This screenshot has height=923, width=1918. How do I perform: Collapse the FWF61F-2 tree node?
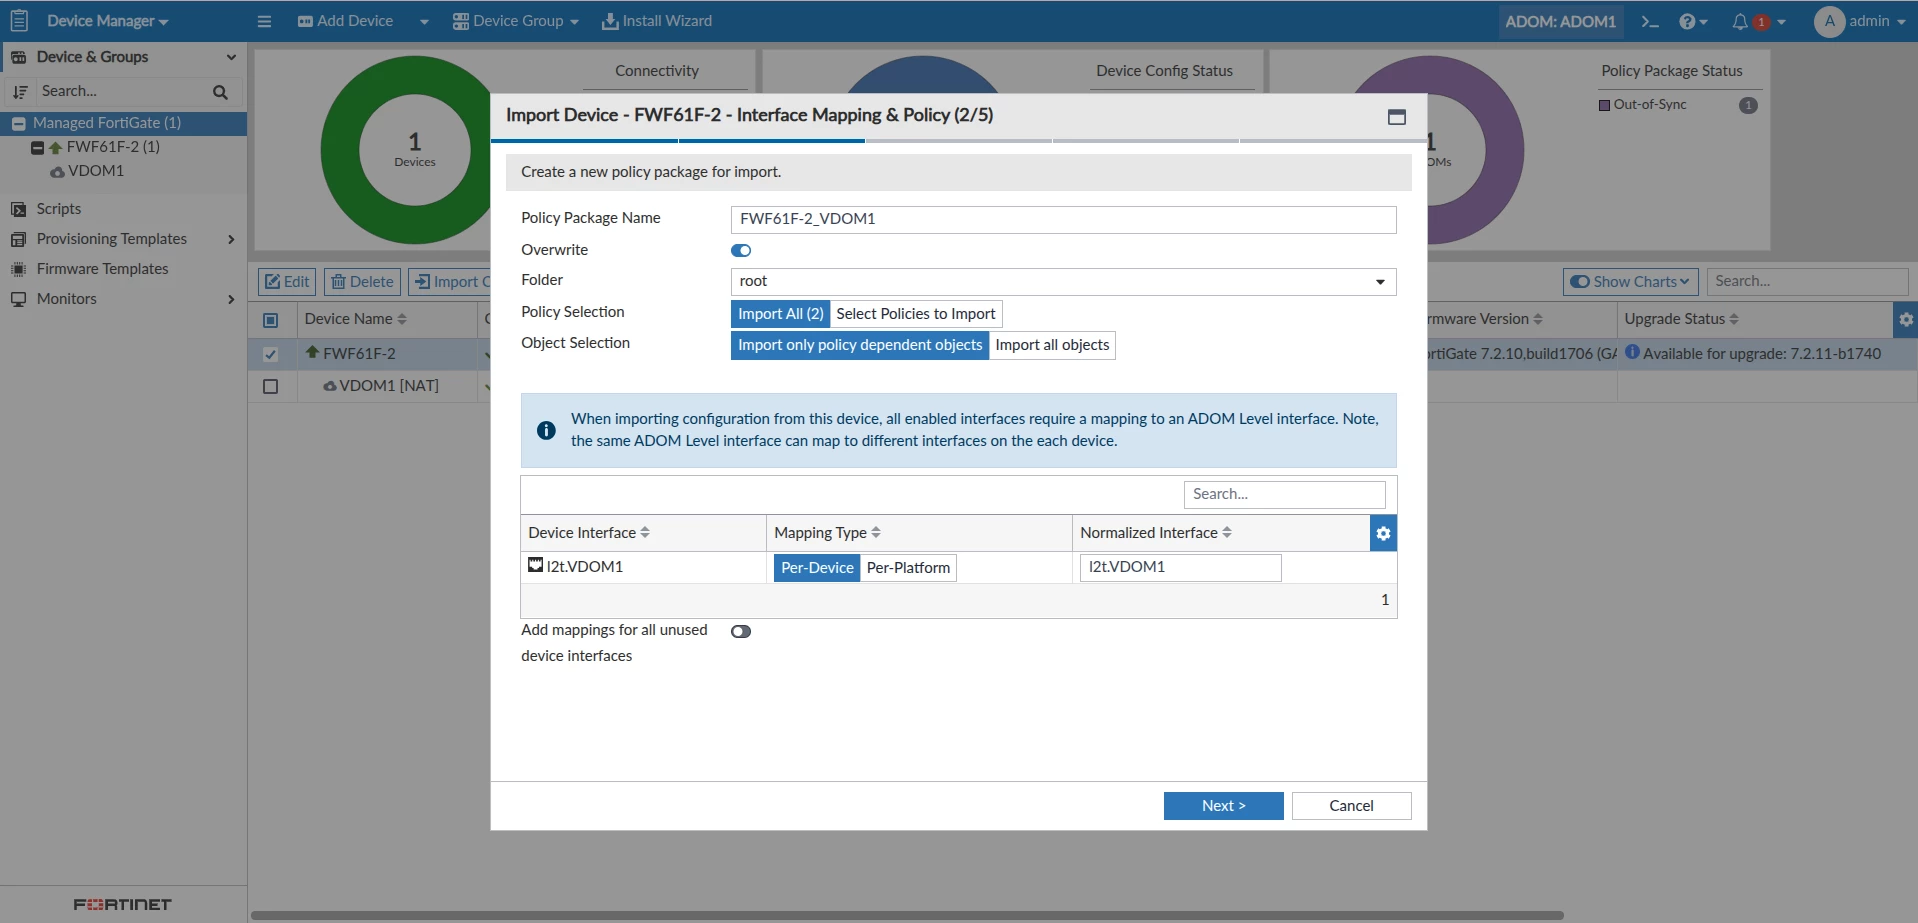point(37,147)
